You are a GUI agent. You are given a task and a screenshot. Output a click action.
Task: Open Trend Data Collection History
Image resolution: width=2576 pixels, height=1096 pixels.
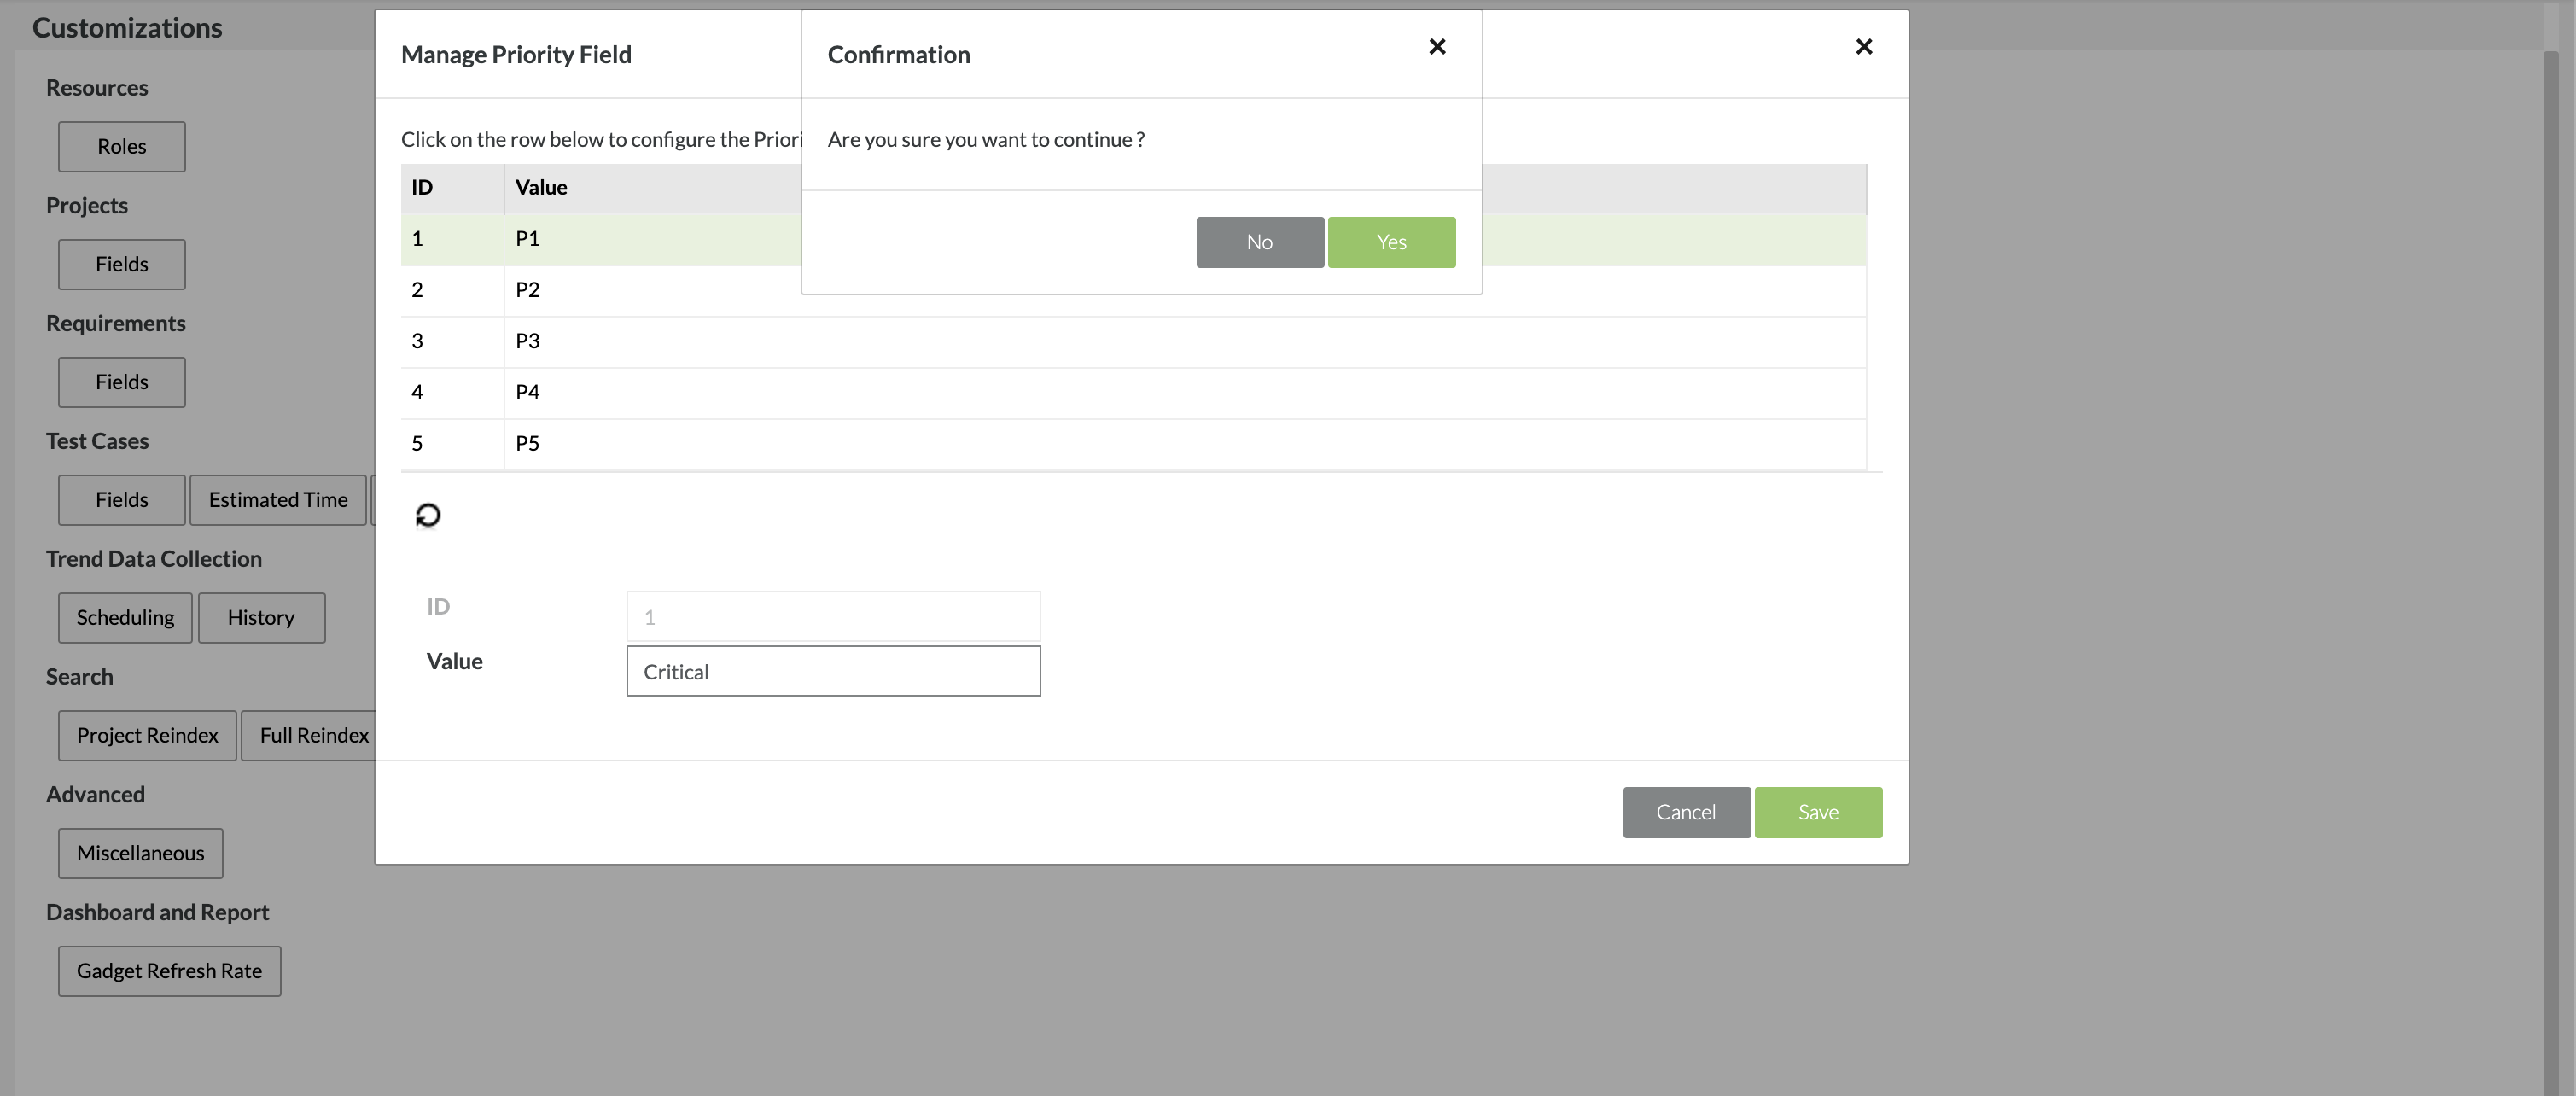tap(261, 618)
